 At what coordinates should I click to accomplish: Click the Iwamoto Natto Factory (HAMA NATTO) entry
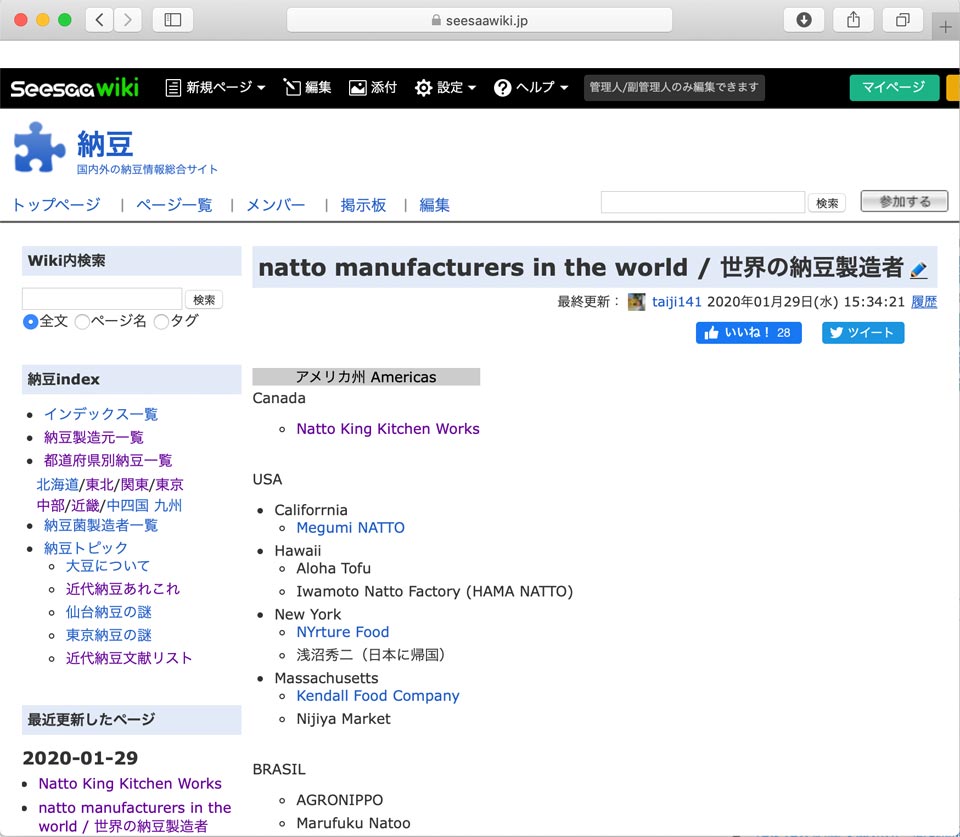tap(435, 591)
